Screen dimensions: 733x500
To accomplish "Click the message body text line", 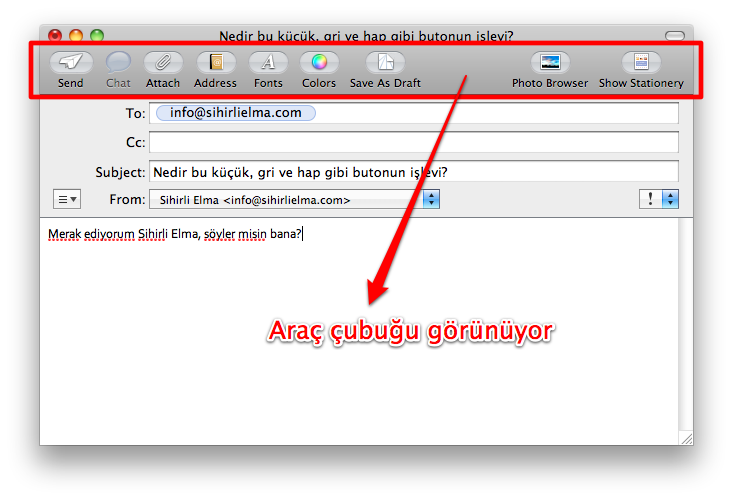I will (x=175, y=234).
